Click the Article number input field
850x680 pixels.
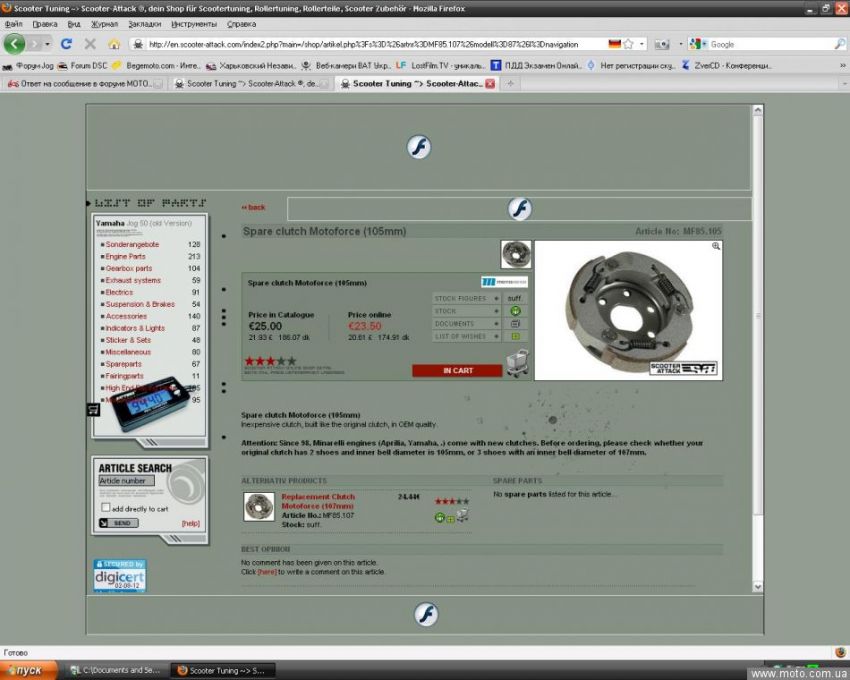coord(126,480)
